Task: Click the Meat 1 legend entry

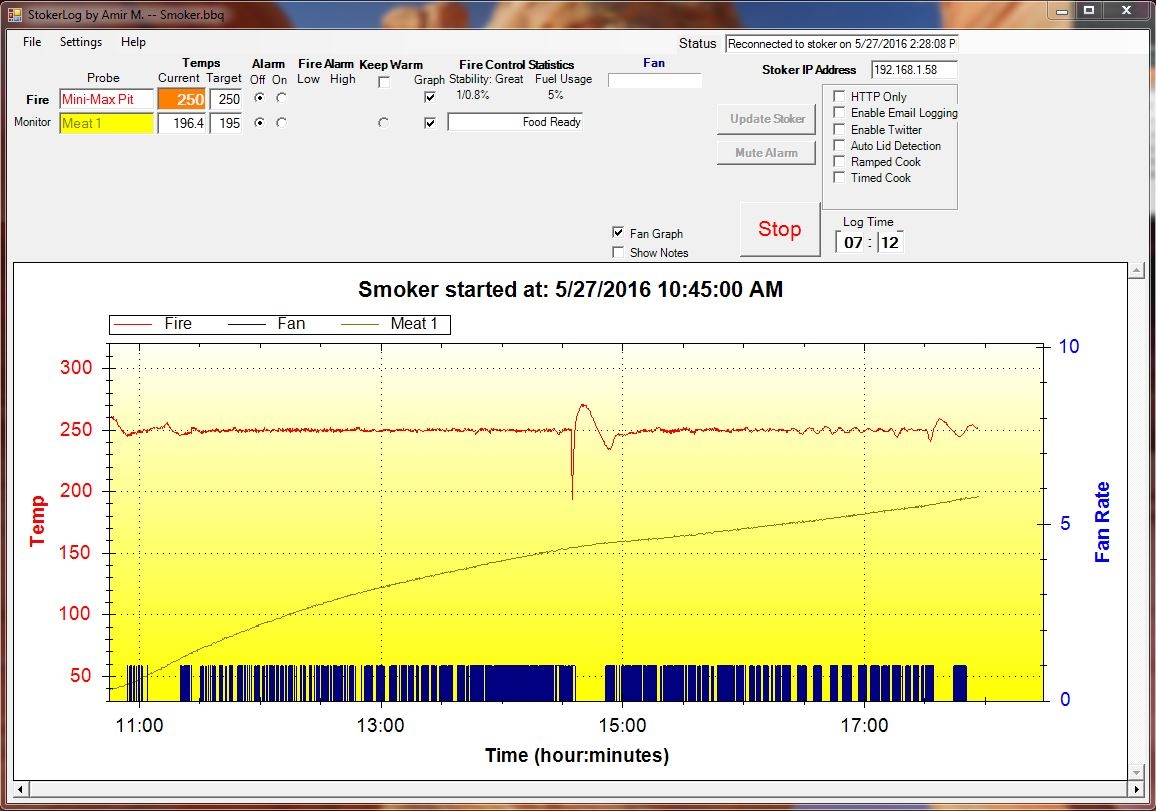Action: point(389,324)
